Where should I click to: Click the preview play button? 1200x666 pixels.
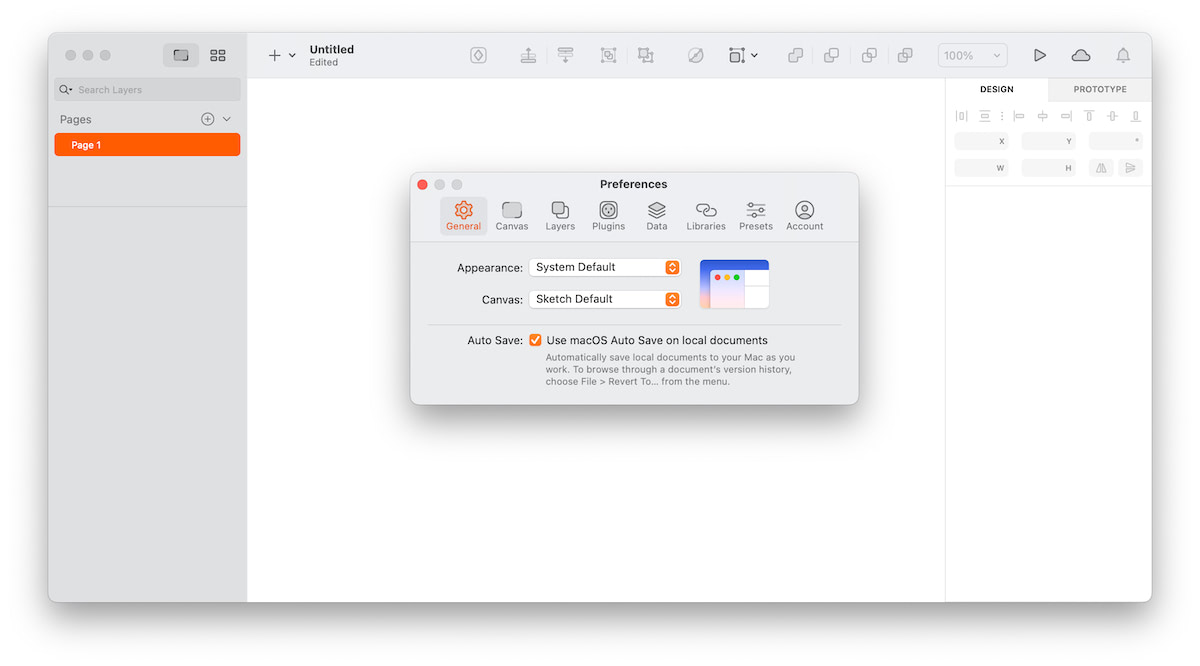click(1040, 56)
